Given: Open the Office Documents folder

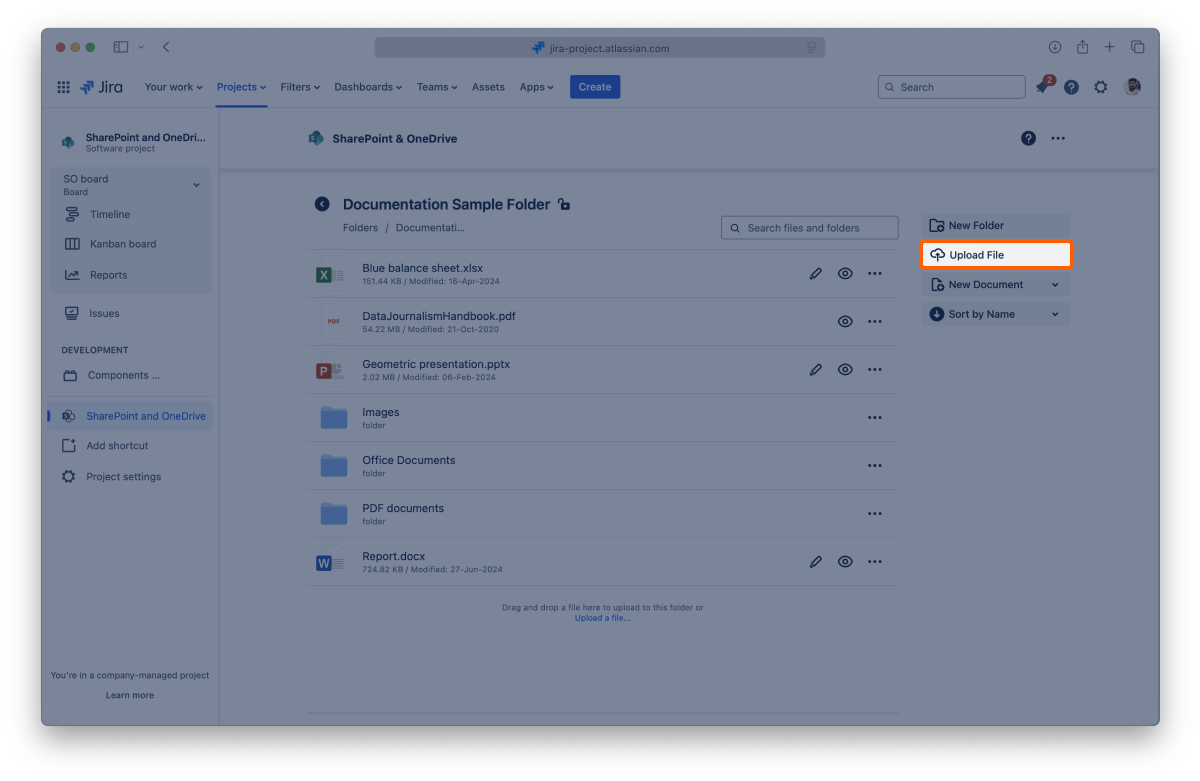Looking at the screenshot, I should pos(408,460).
